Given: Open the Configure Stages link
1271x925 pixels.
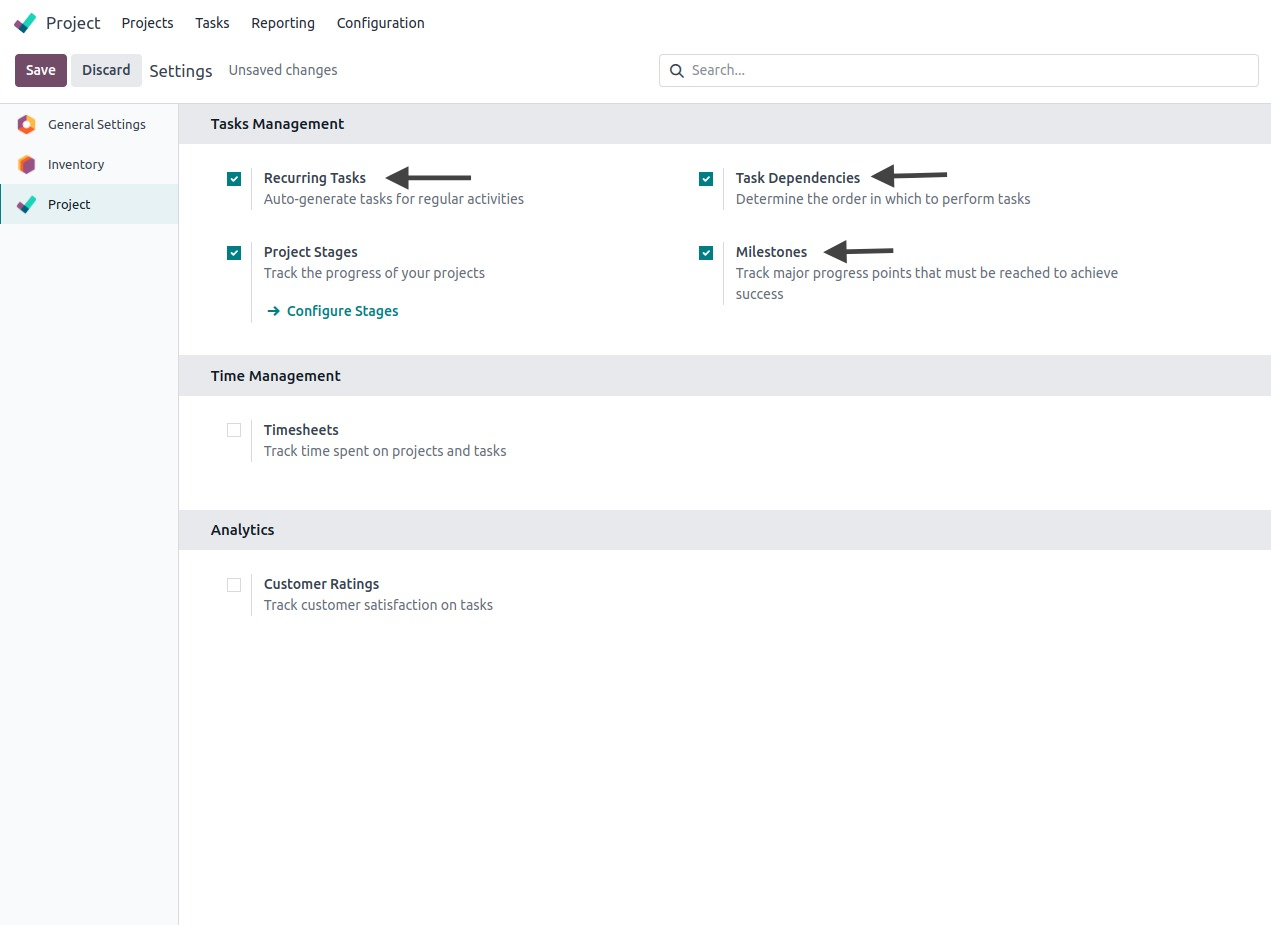Looking at the screenshot, I should point(342,311).
